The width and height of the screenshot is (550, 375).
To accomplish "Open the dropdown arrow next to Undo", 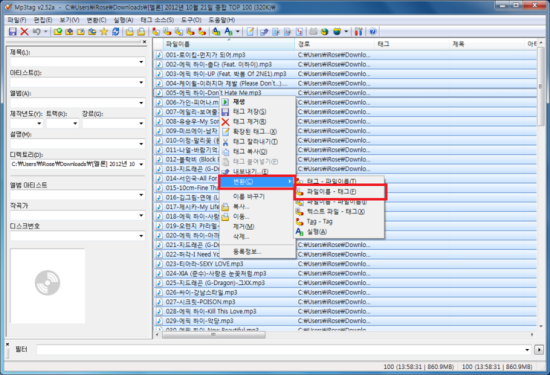I will (46, 32).
